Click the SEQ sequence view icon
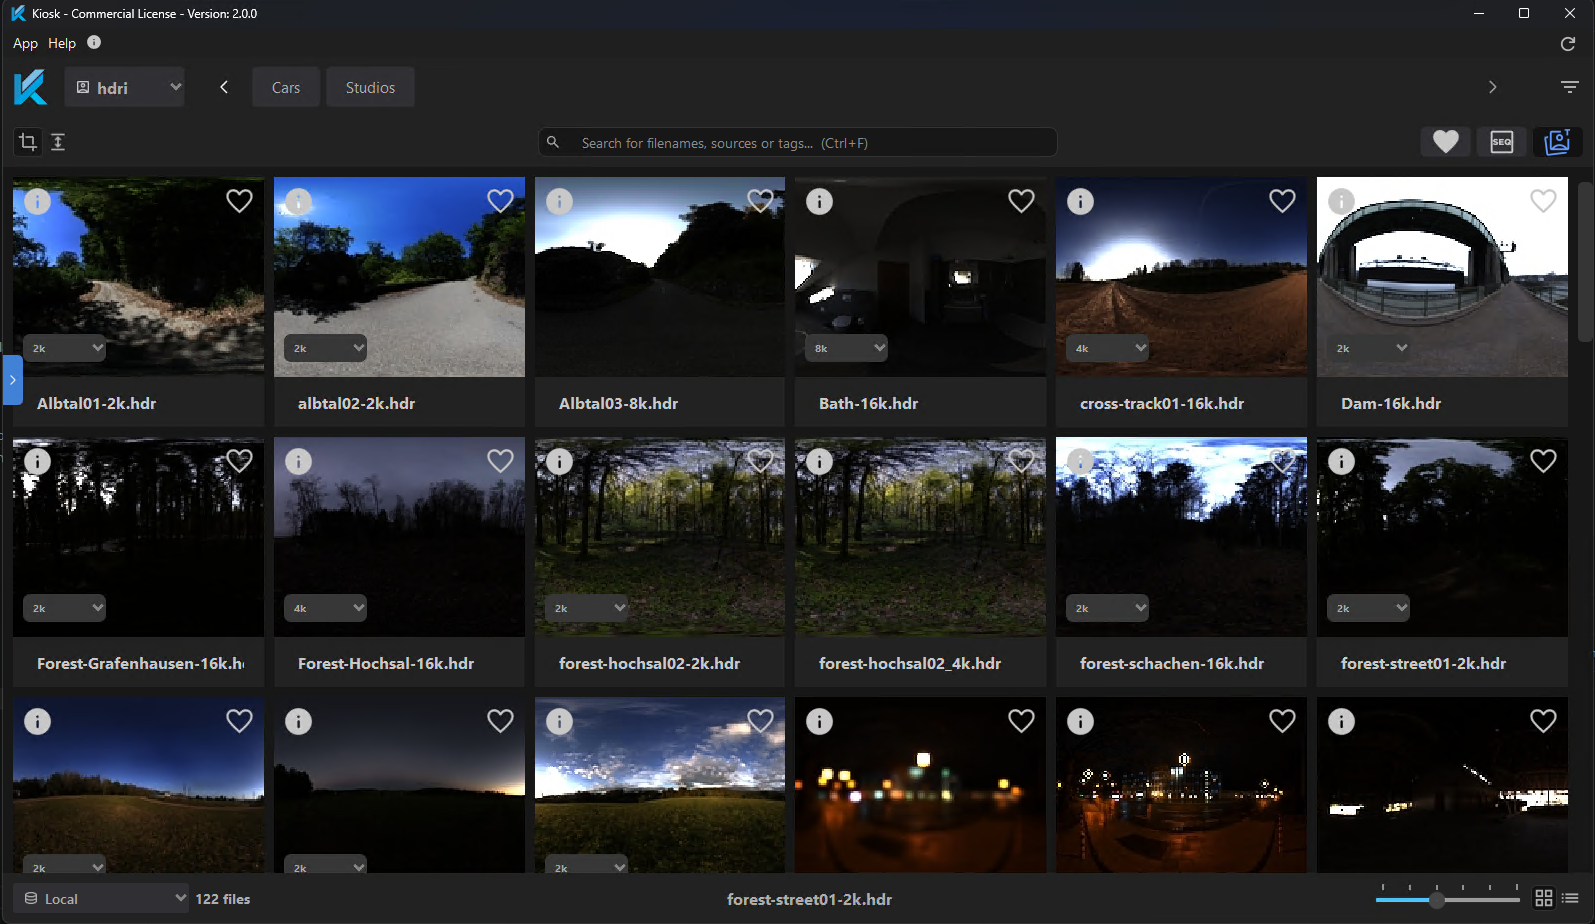Screen dimensions: 1595x924 click(x=1501, y=142)
